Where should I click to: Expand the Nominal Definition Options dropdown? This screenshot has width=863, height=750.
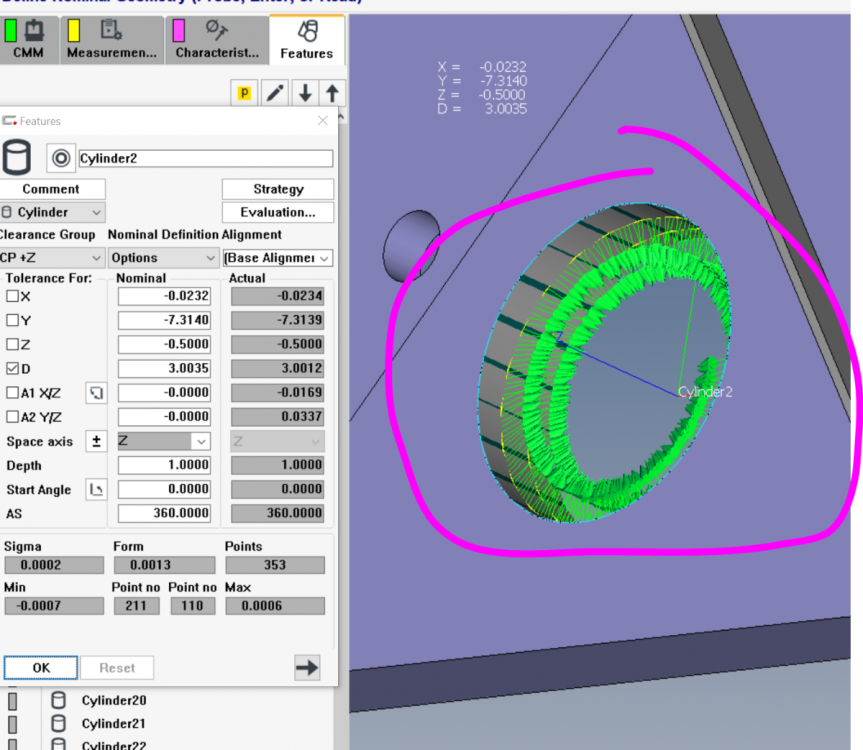click(x=163, y=258)
